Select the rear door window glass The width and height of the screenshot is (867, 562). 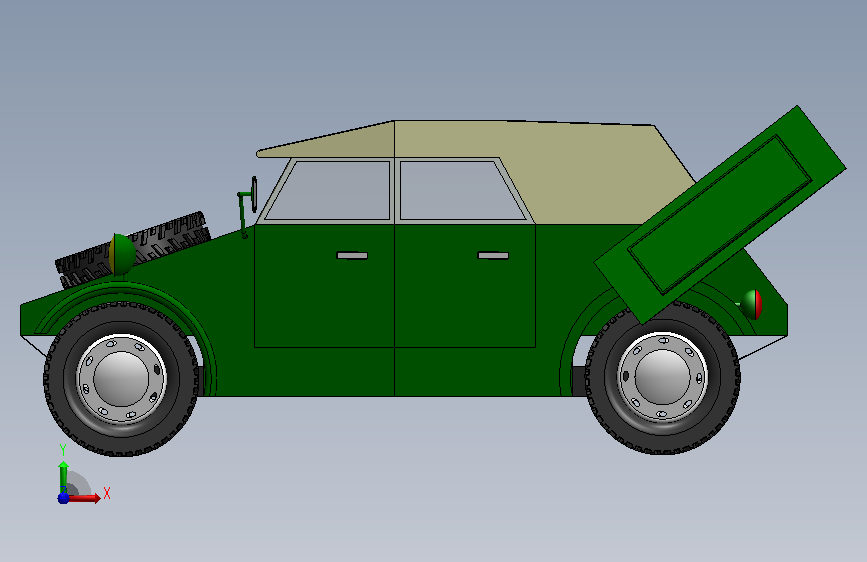[x=459, y=190]
